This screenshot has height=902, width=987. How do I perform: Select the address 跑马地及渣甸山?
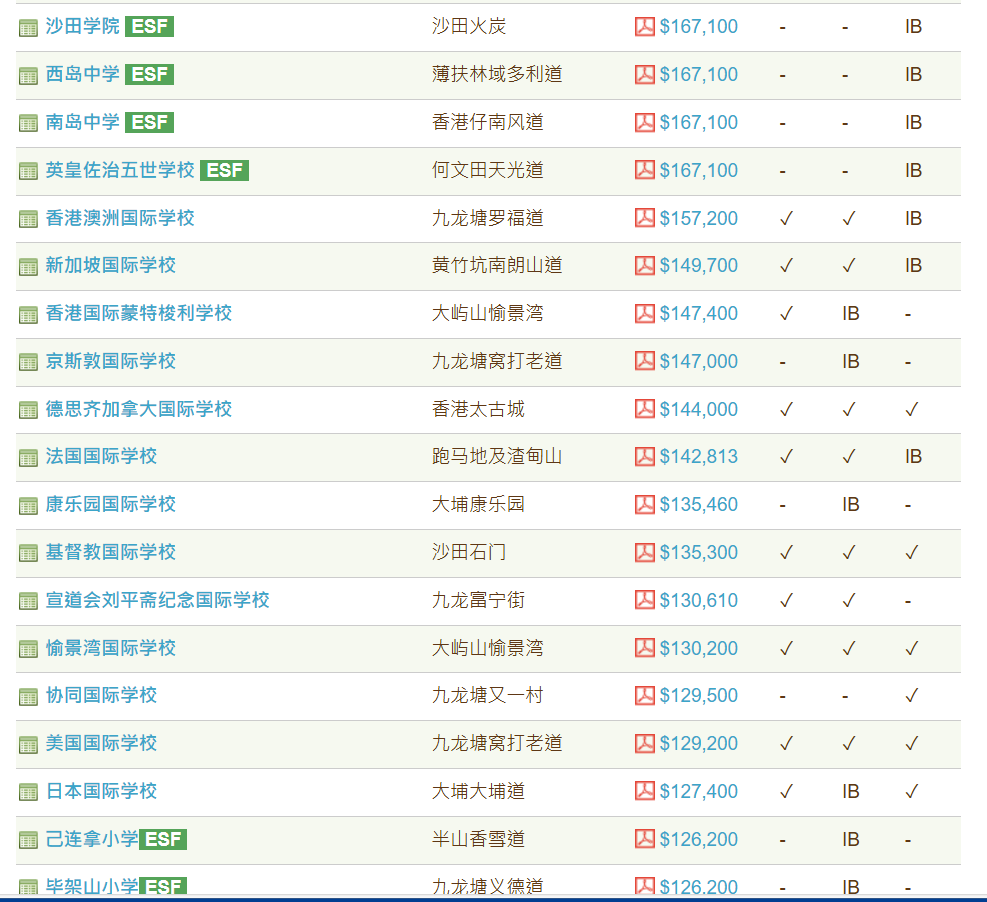497,456
